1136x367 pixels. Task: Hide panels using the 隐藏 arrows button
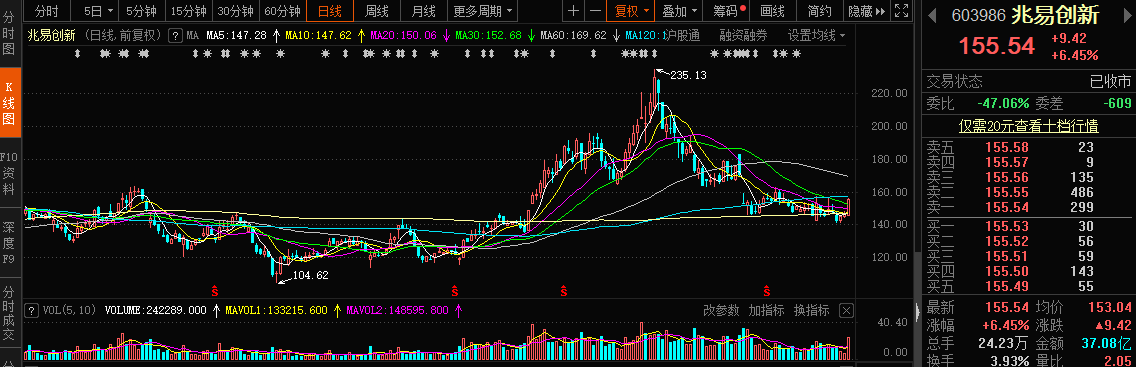click(x=866, y=11)
